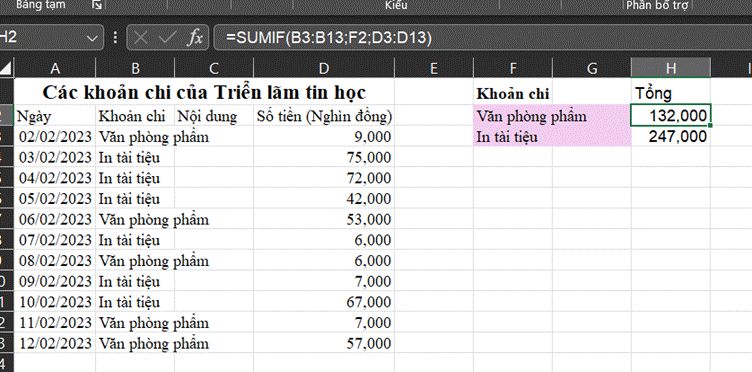
Task: Click the amount cell 9,000
Action: [324, 137]
